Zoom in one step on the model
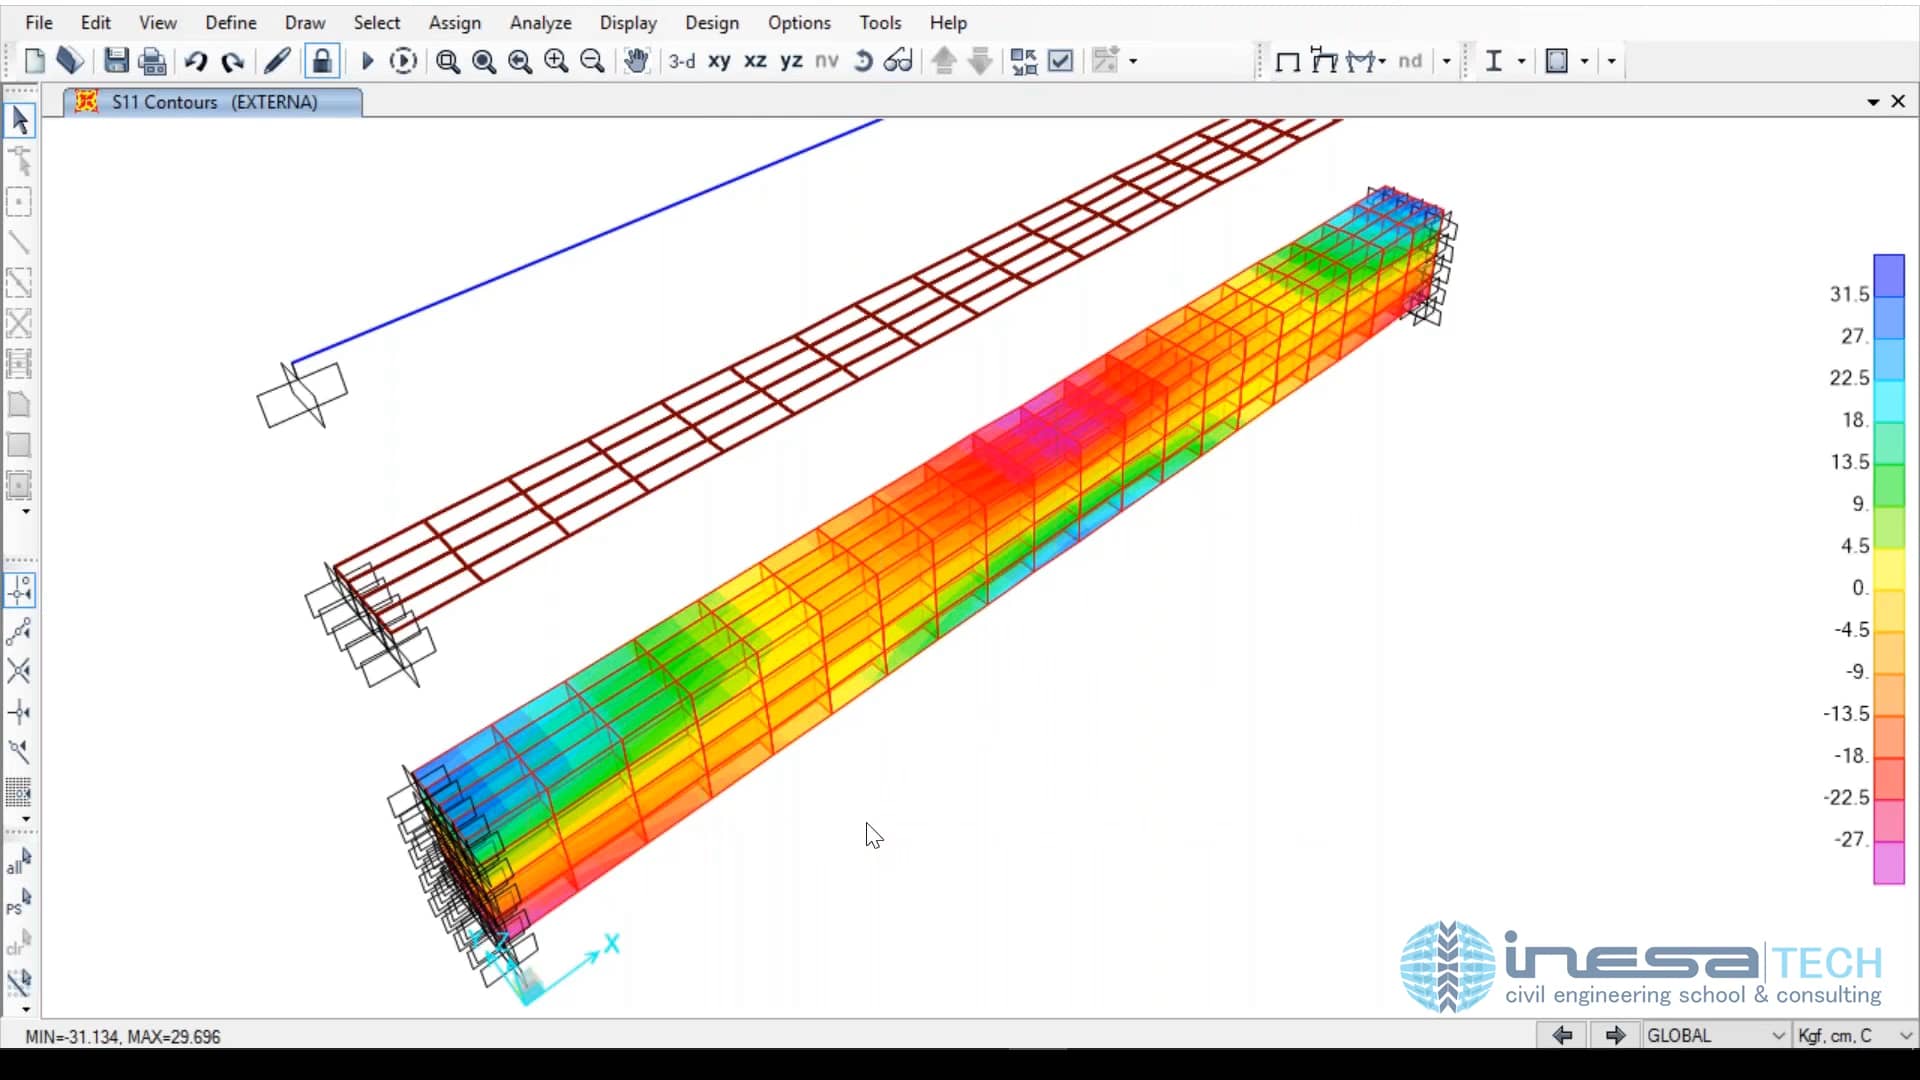Viewport: 1920px width, 1080px height. point(555,60)
